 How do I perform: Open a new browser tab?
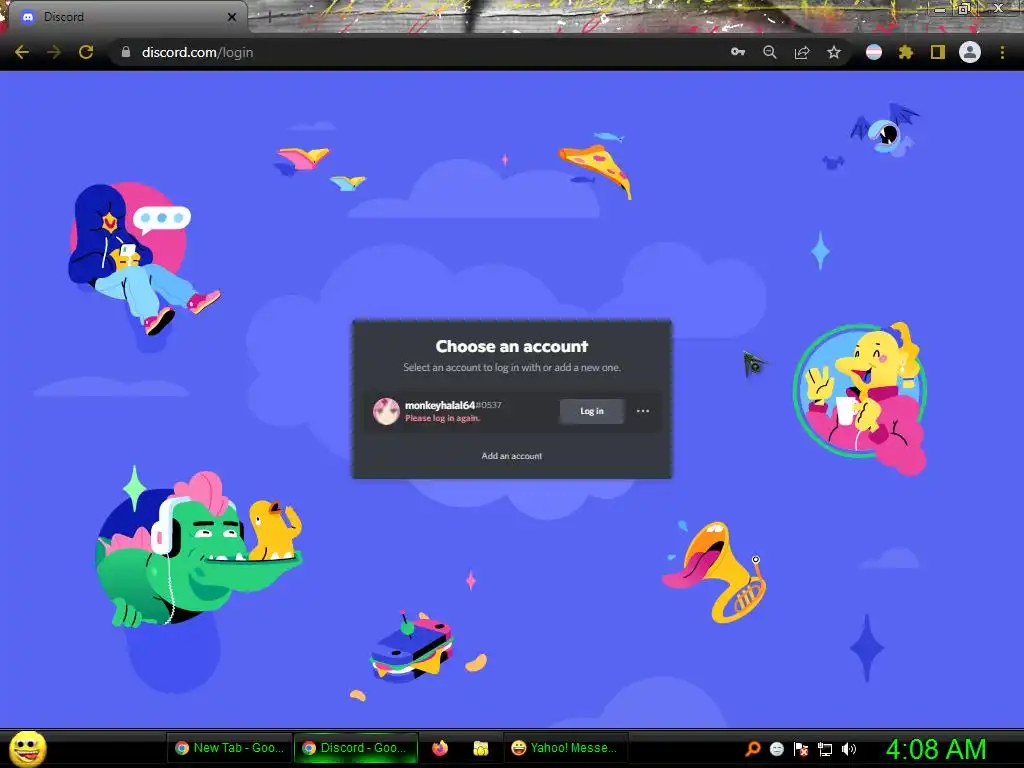(x=269, y=17)
